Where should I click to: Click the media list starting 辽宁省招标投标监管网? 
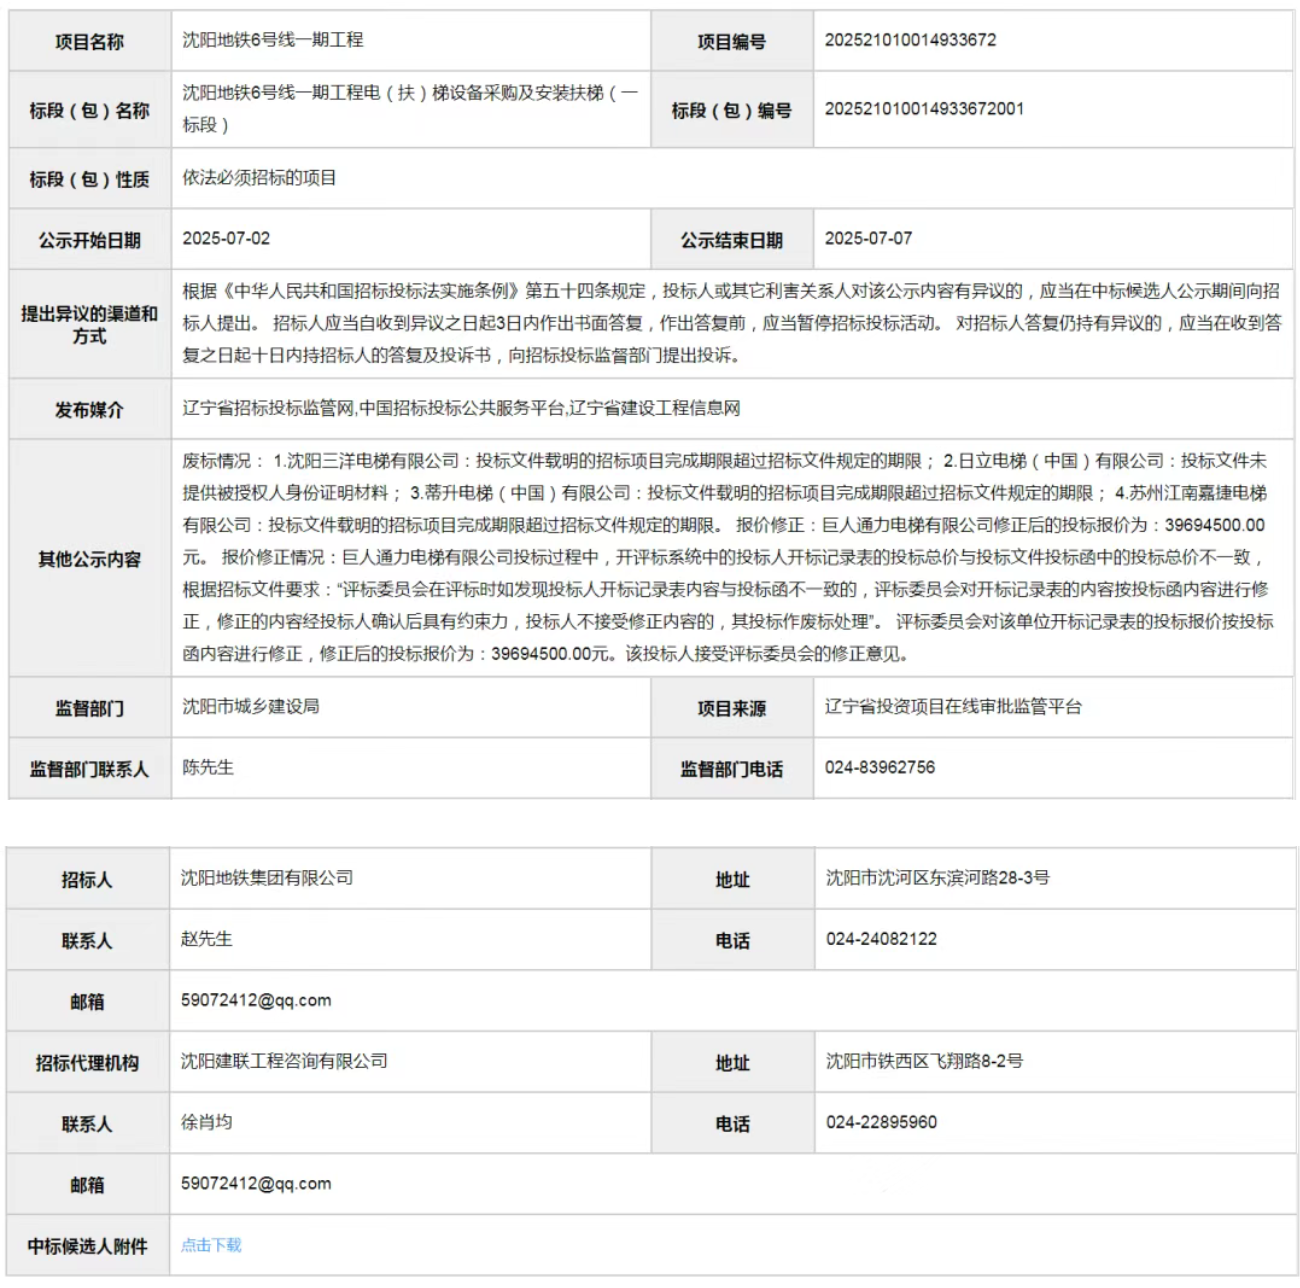coord(461,408)
